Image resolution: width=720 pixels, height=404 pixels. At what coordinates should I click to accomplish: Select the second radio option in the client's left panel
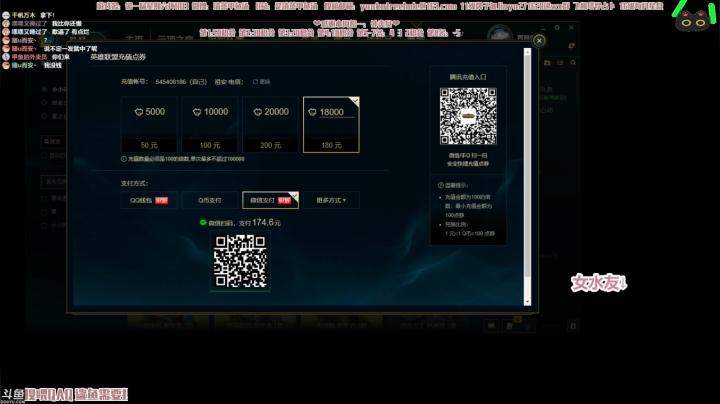45,103
